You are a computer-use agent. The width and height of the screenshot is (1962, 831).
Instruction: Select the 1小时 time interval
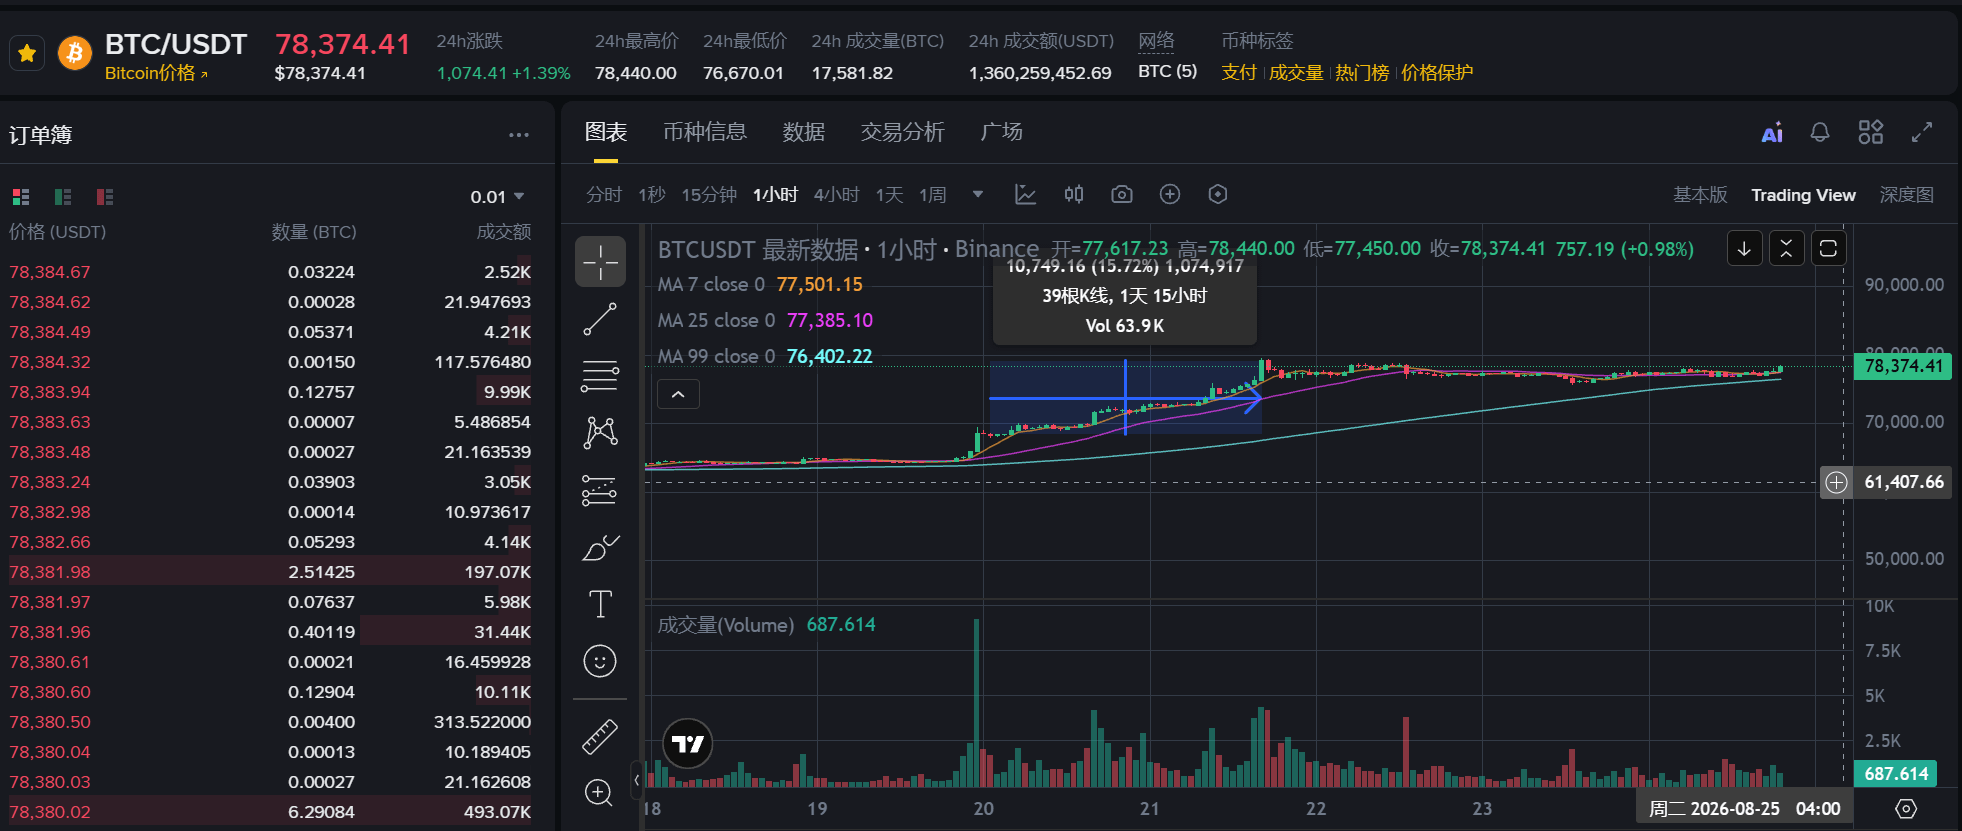[x=775, y=195]
